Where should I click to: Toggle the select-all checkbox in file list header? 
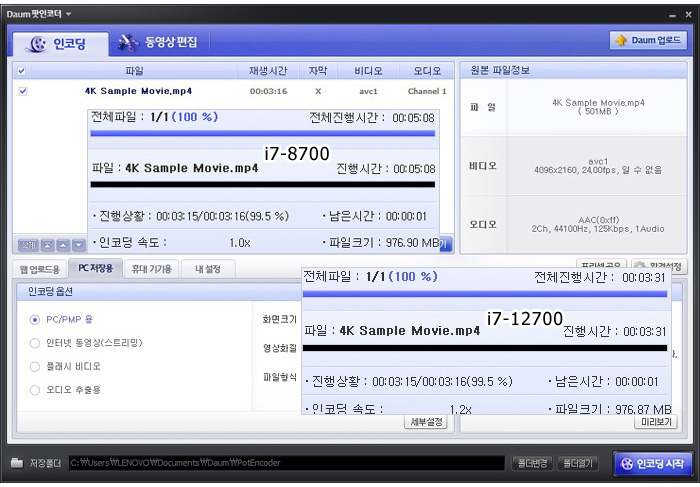pos(22,71)
